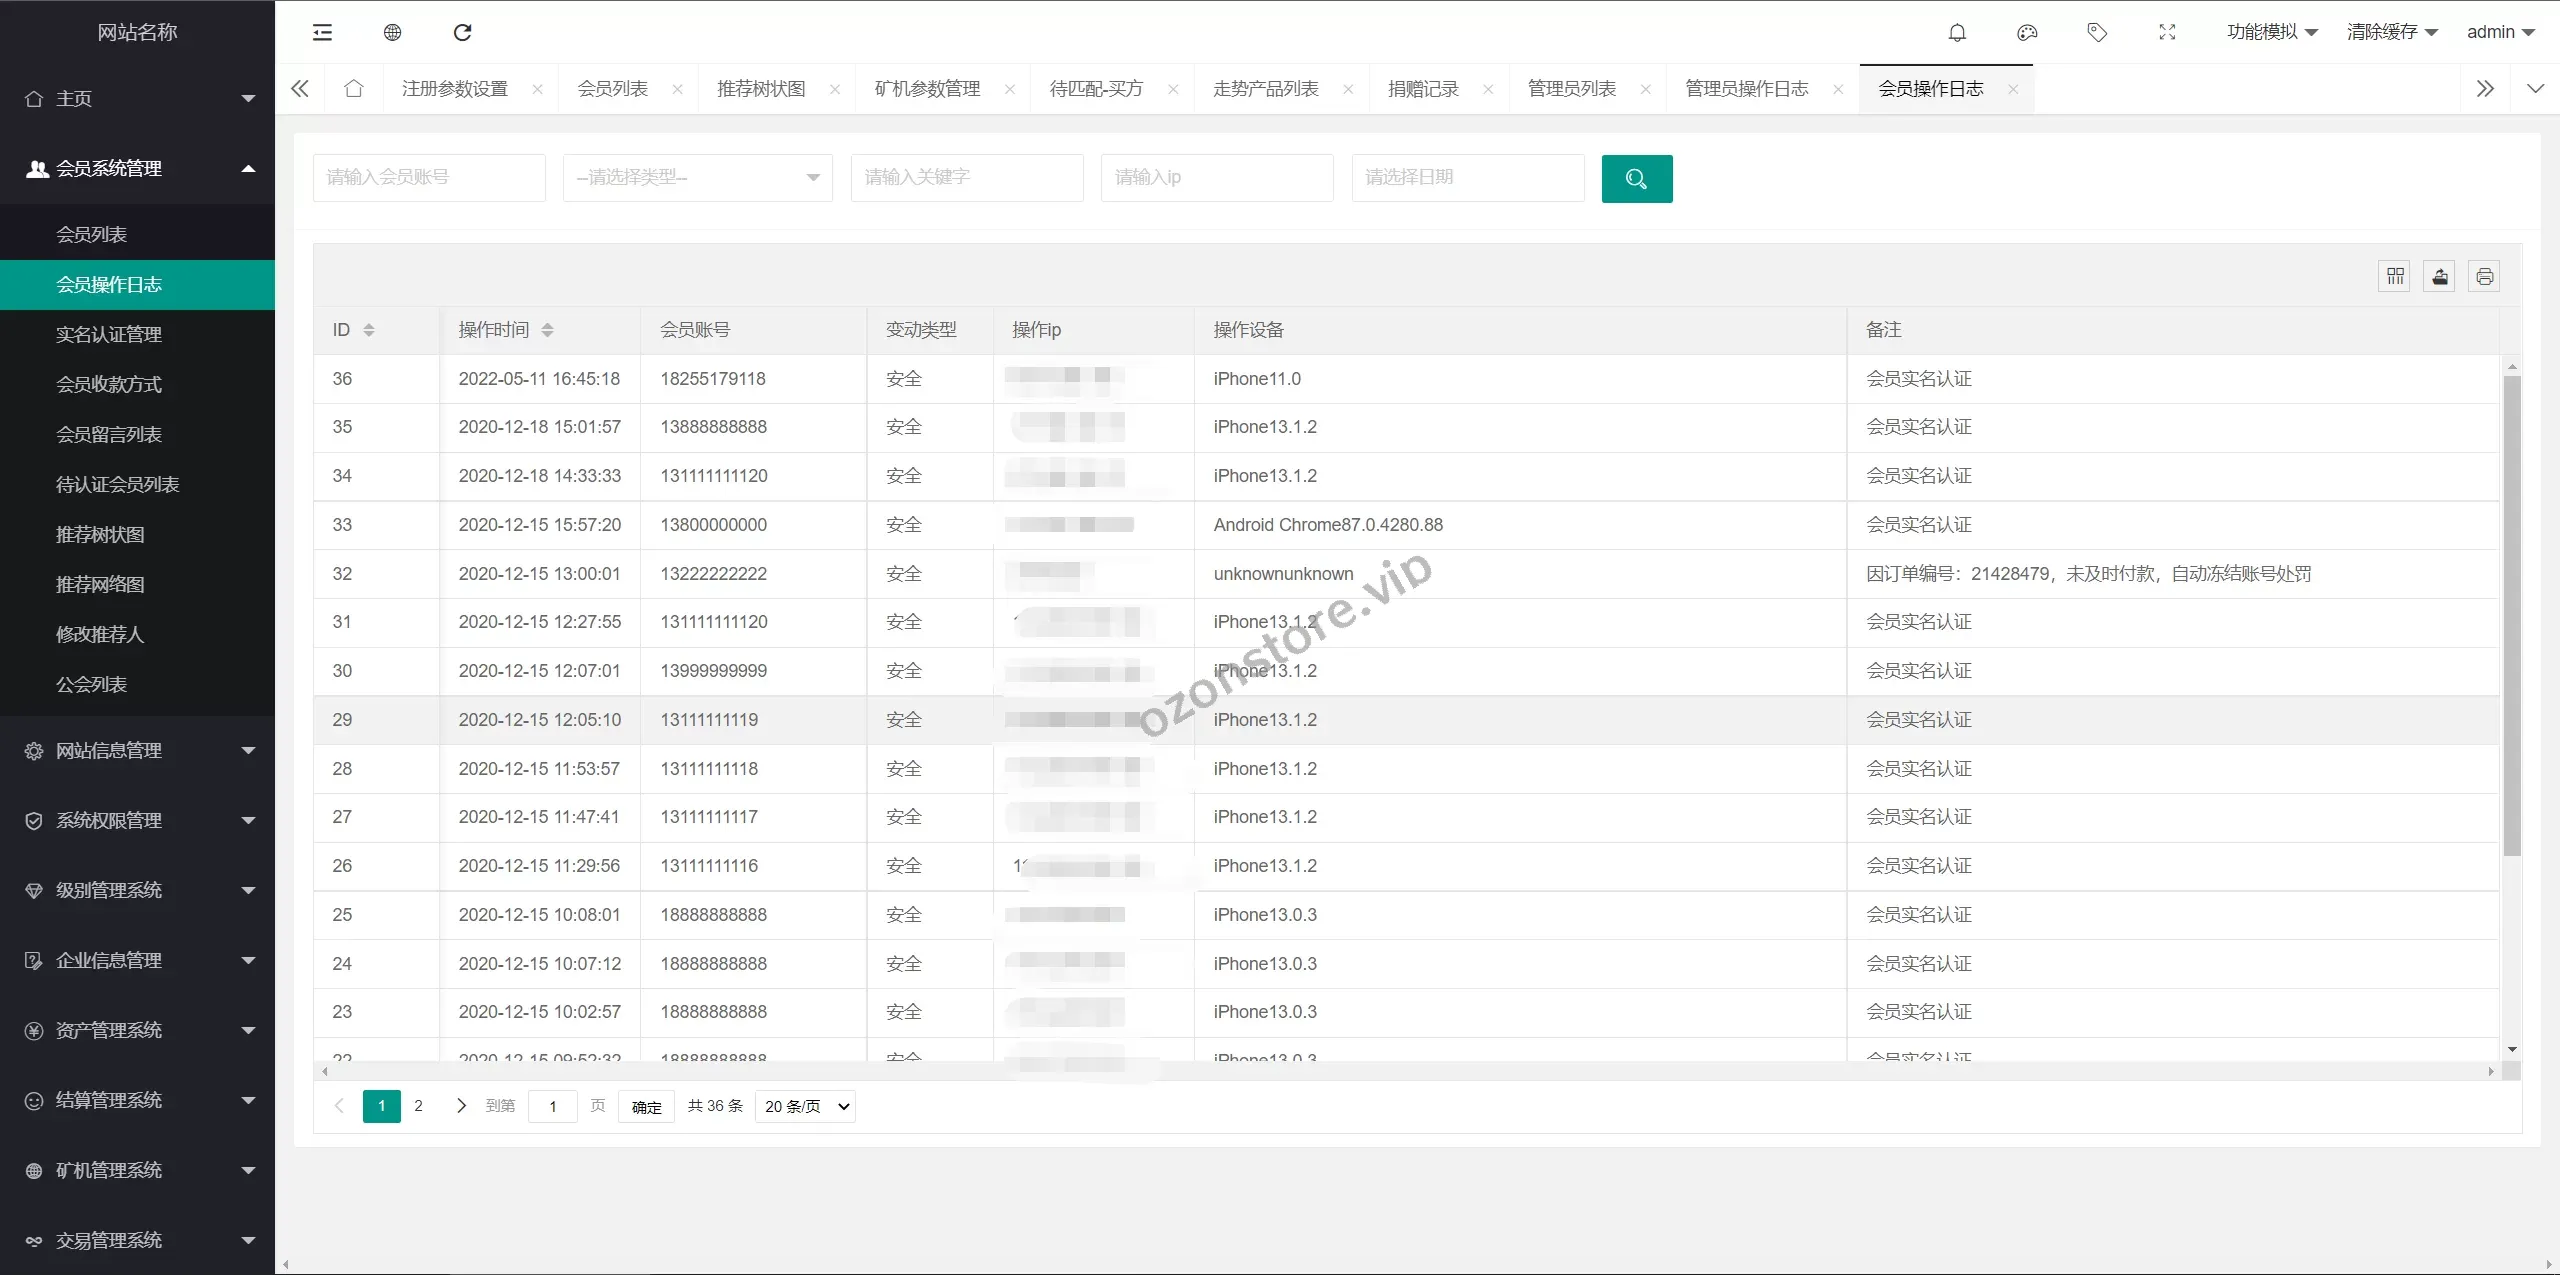Click the 确定 page jump button

click(x=646, y=1106)
